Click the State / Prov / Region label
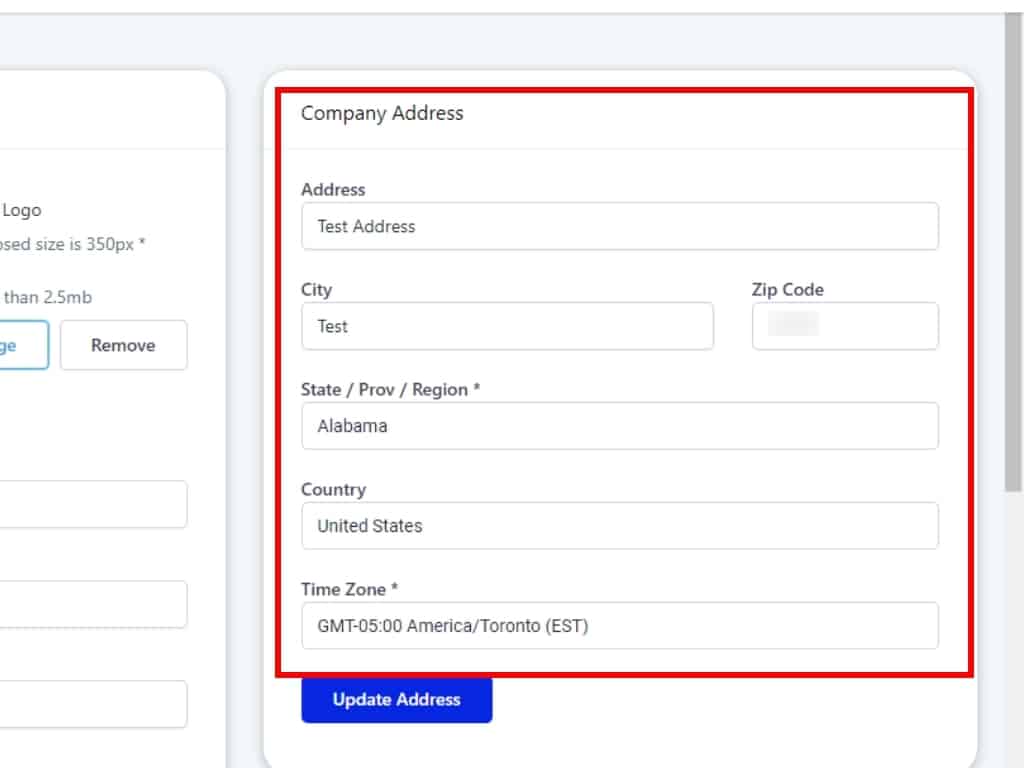Viewport: 1024px width, 768px height. 390,389
